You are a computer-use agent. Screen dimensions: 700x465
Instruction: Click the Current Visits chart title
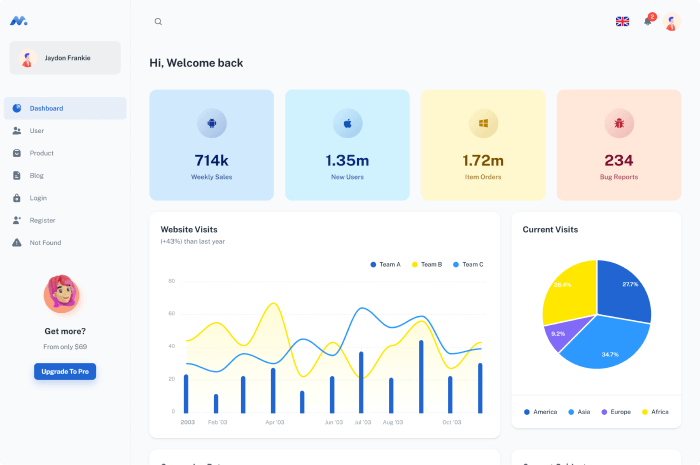coord(550,229)
